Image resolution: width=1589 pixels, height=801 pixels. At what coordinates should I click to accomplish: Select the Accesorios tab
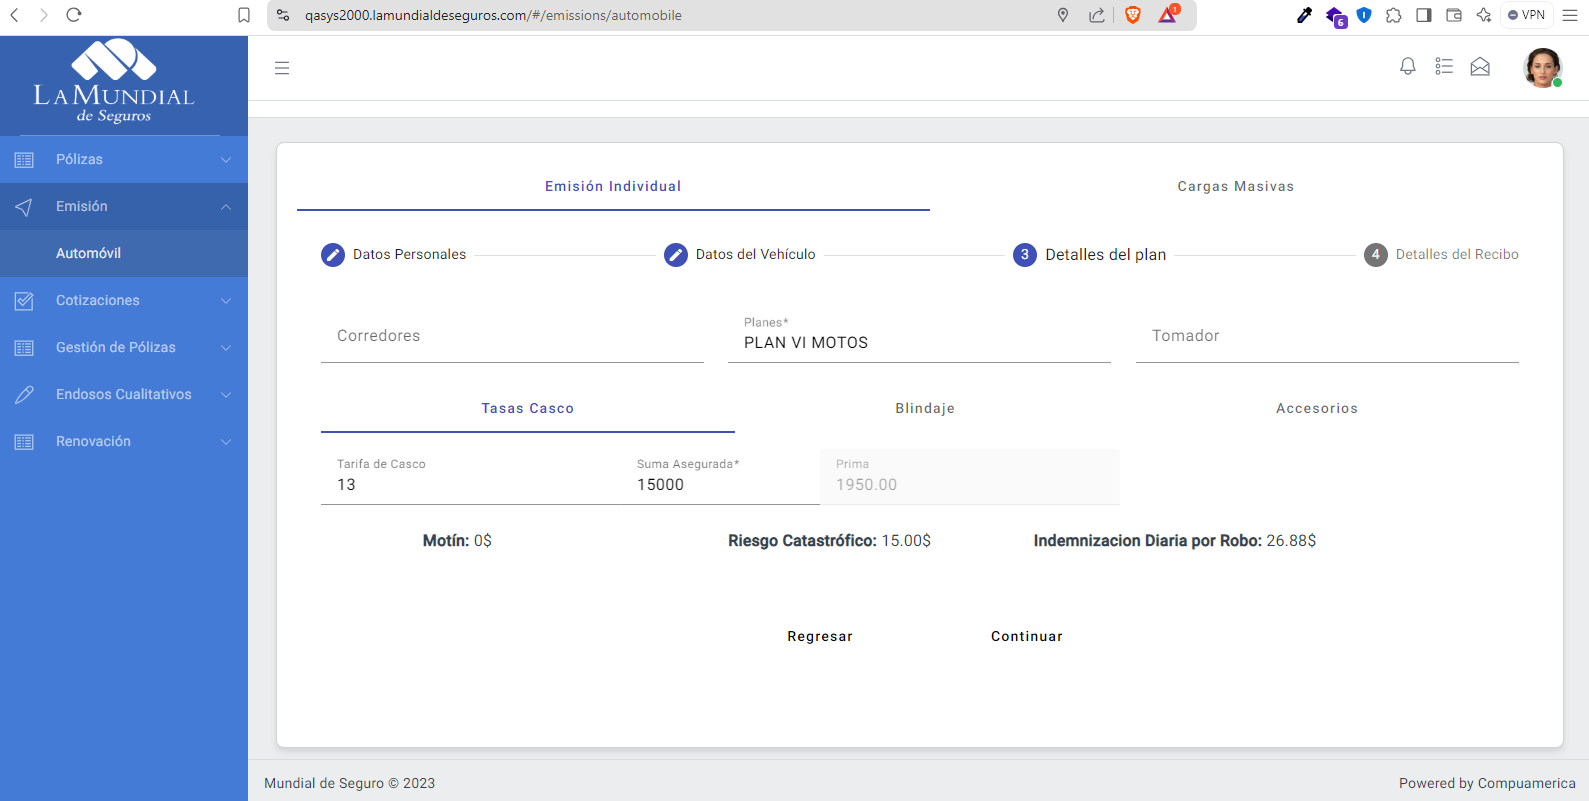point(1316,409)
